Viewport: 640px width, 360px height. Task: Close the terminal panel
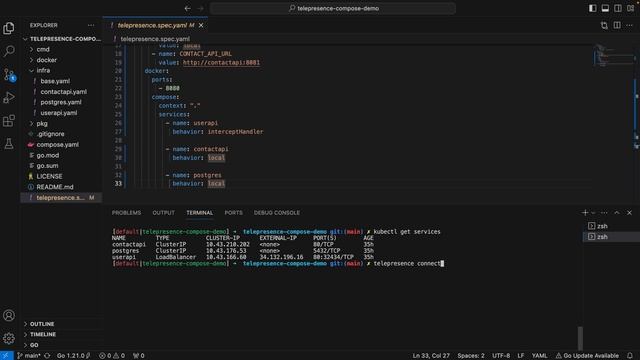pyautogui.click(x=629, y=213)
